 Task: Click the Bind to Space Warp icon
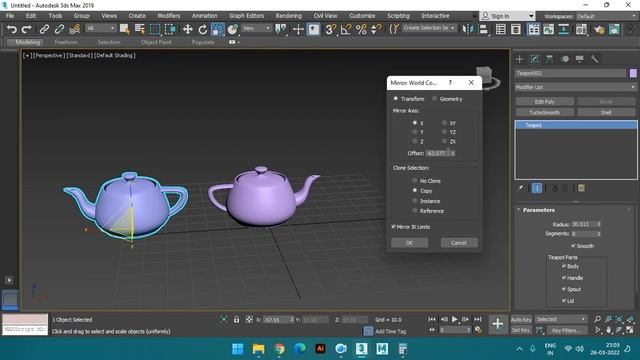coord(74,29)
